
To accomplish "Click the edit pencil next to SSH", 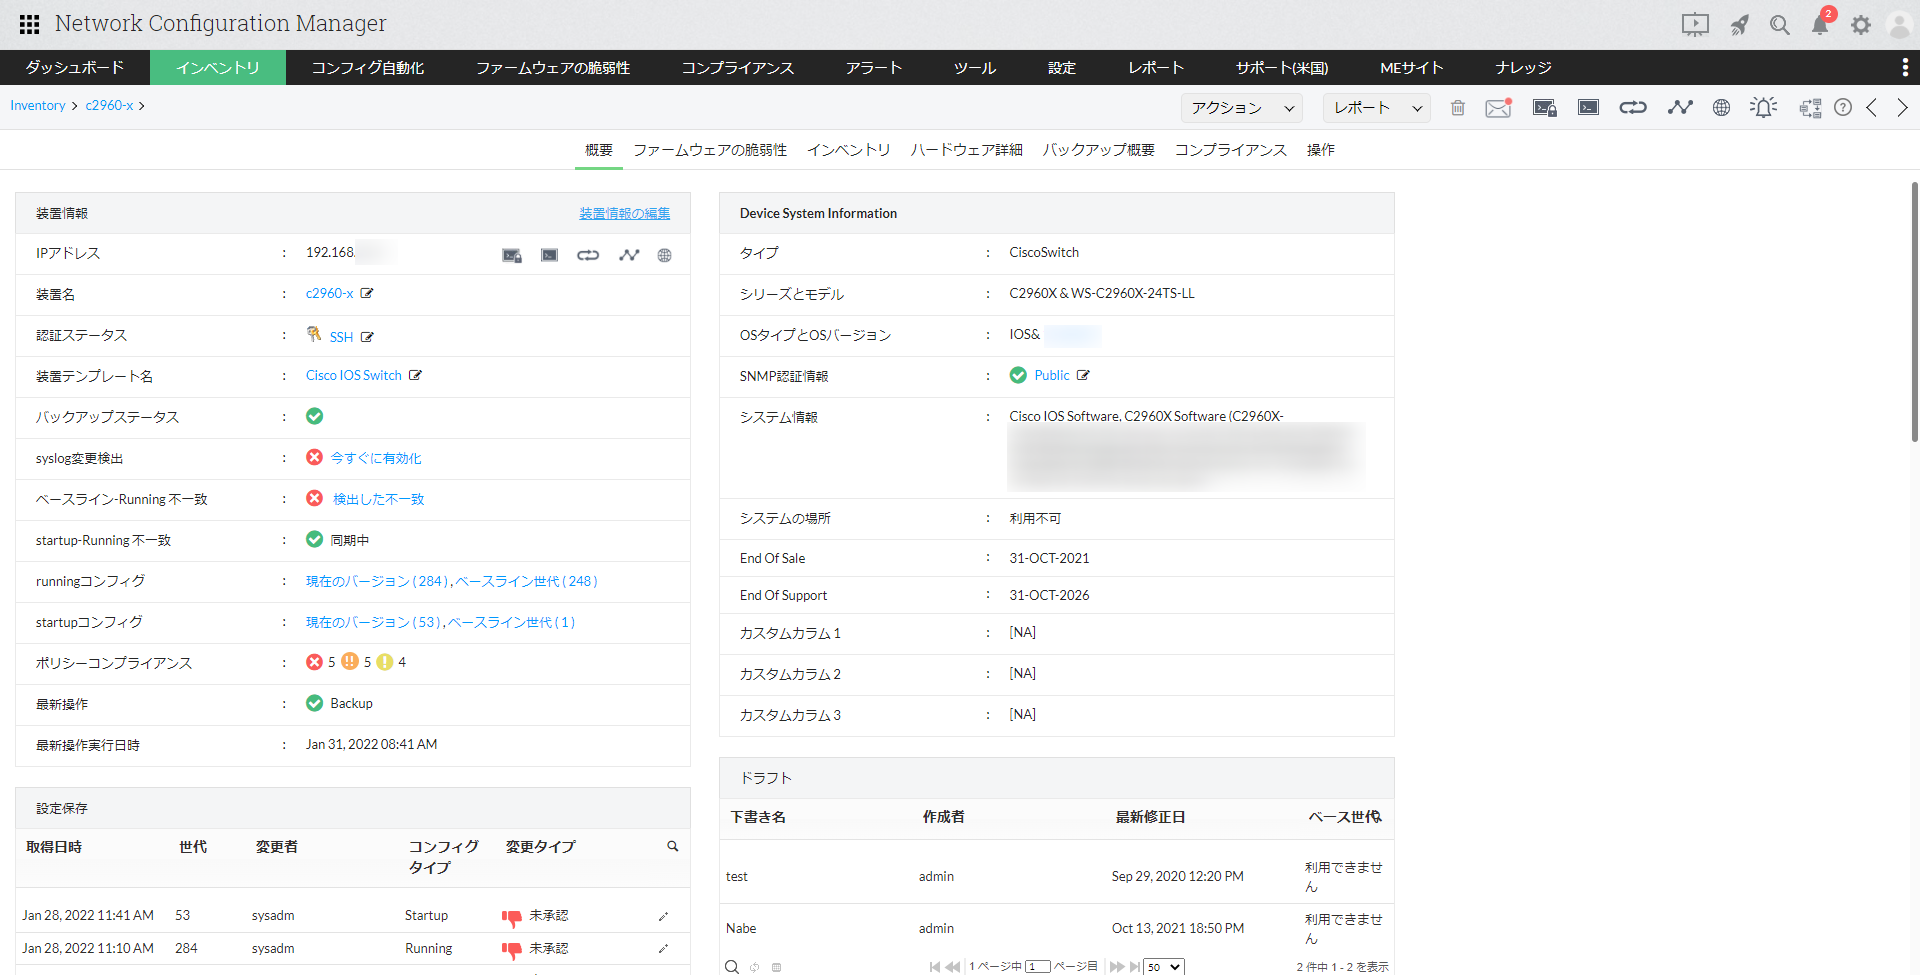I will 367,337.
